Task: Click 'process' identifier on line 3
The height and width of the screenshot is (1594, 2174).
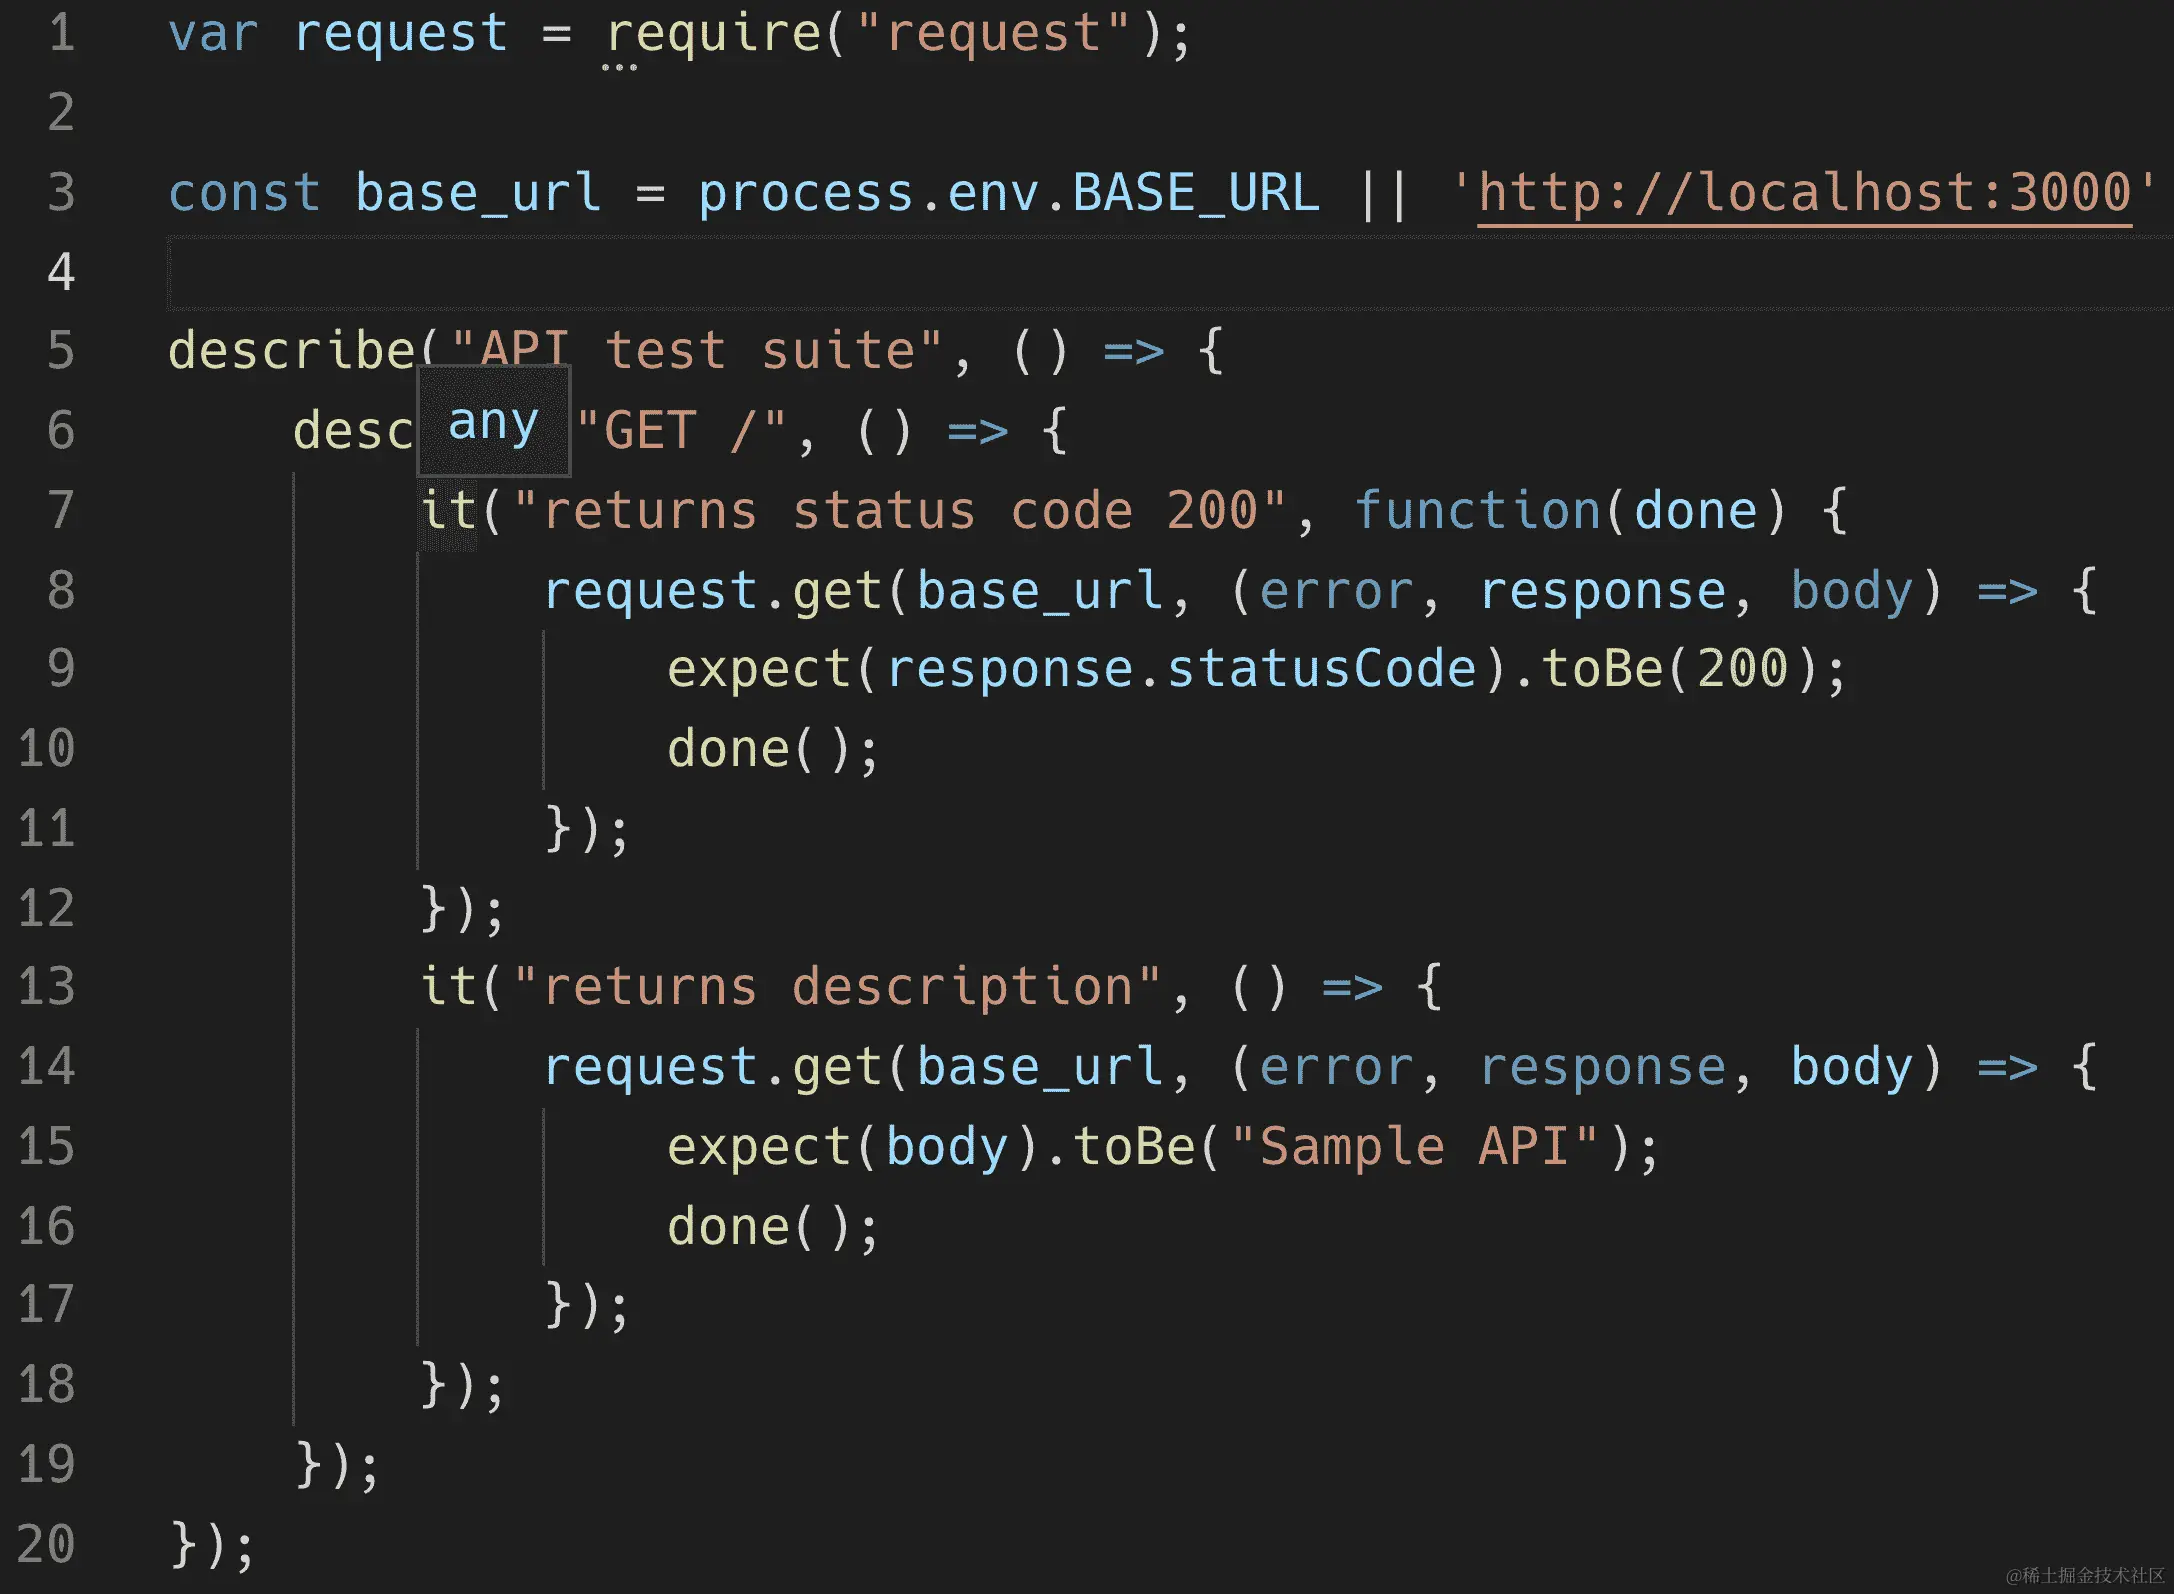Action: click(806, 192)
